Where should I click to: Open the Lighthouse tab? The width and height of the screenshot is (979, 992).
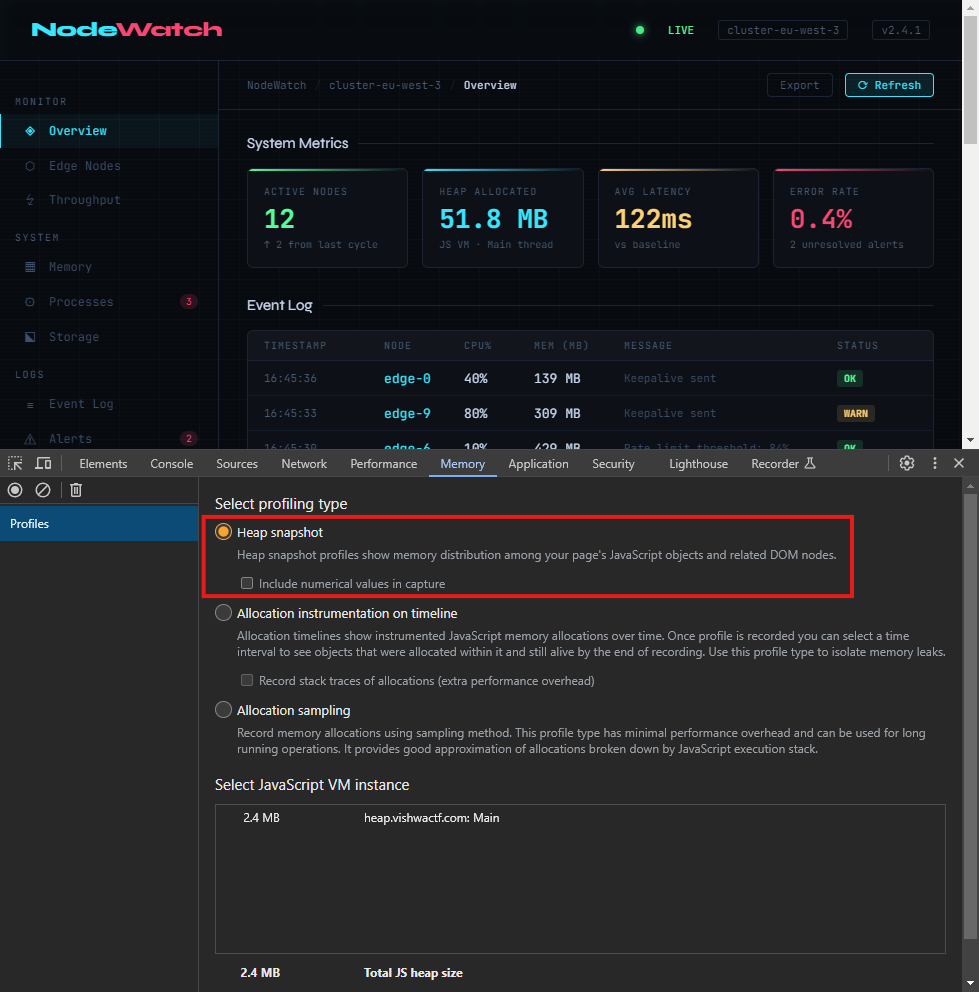point(699,464)
